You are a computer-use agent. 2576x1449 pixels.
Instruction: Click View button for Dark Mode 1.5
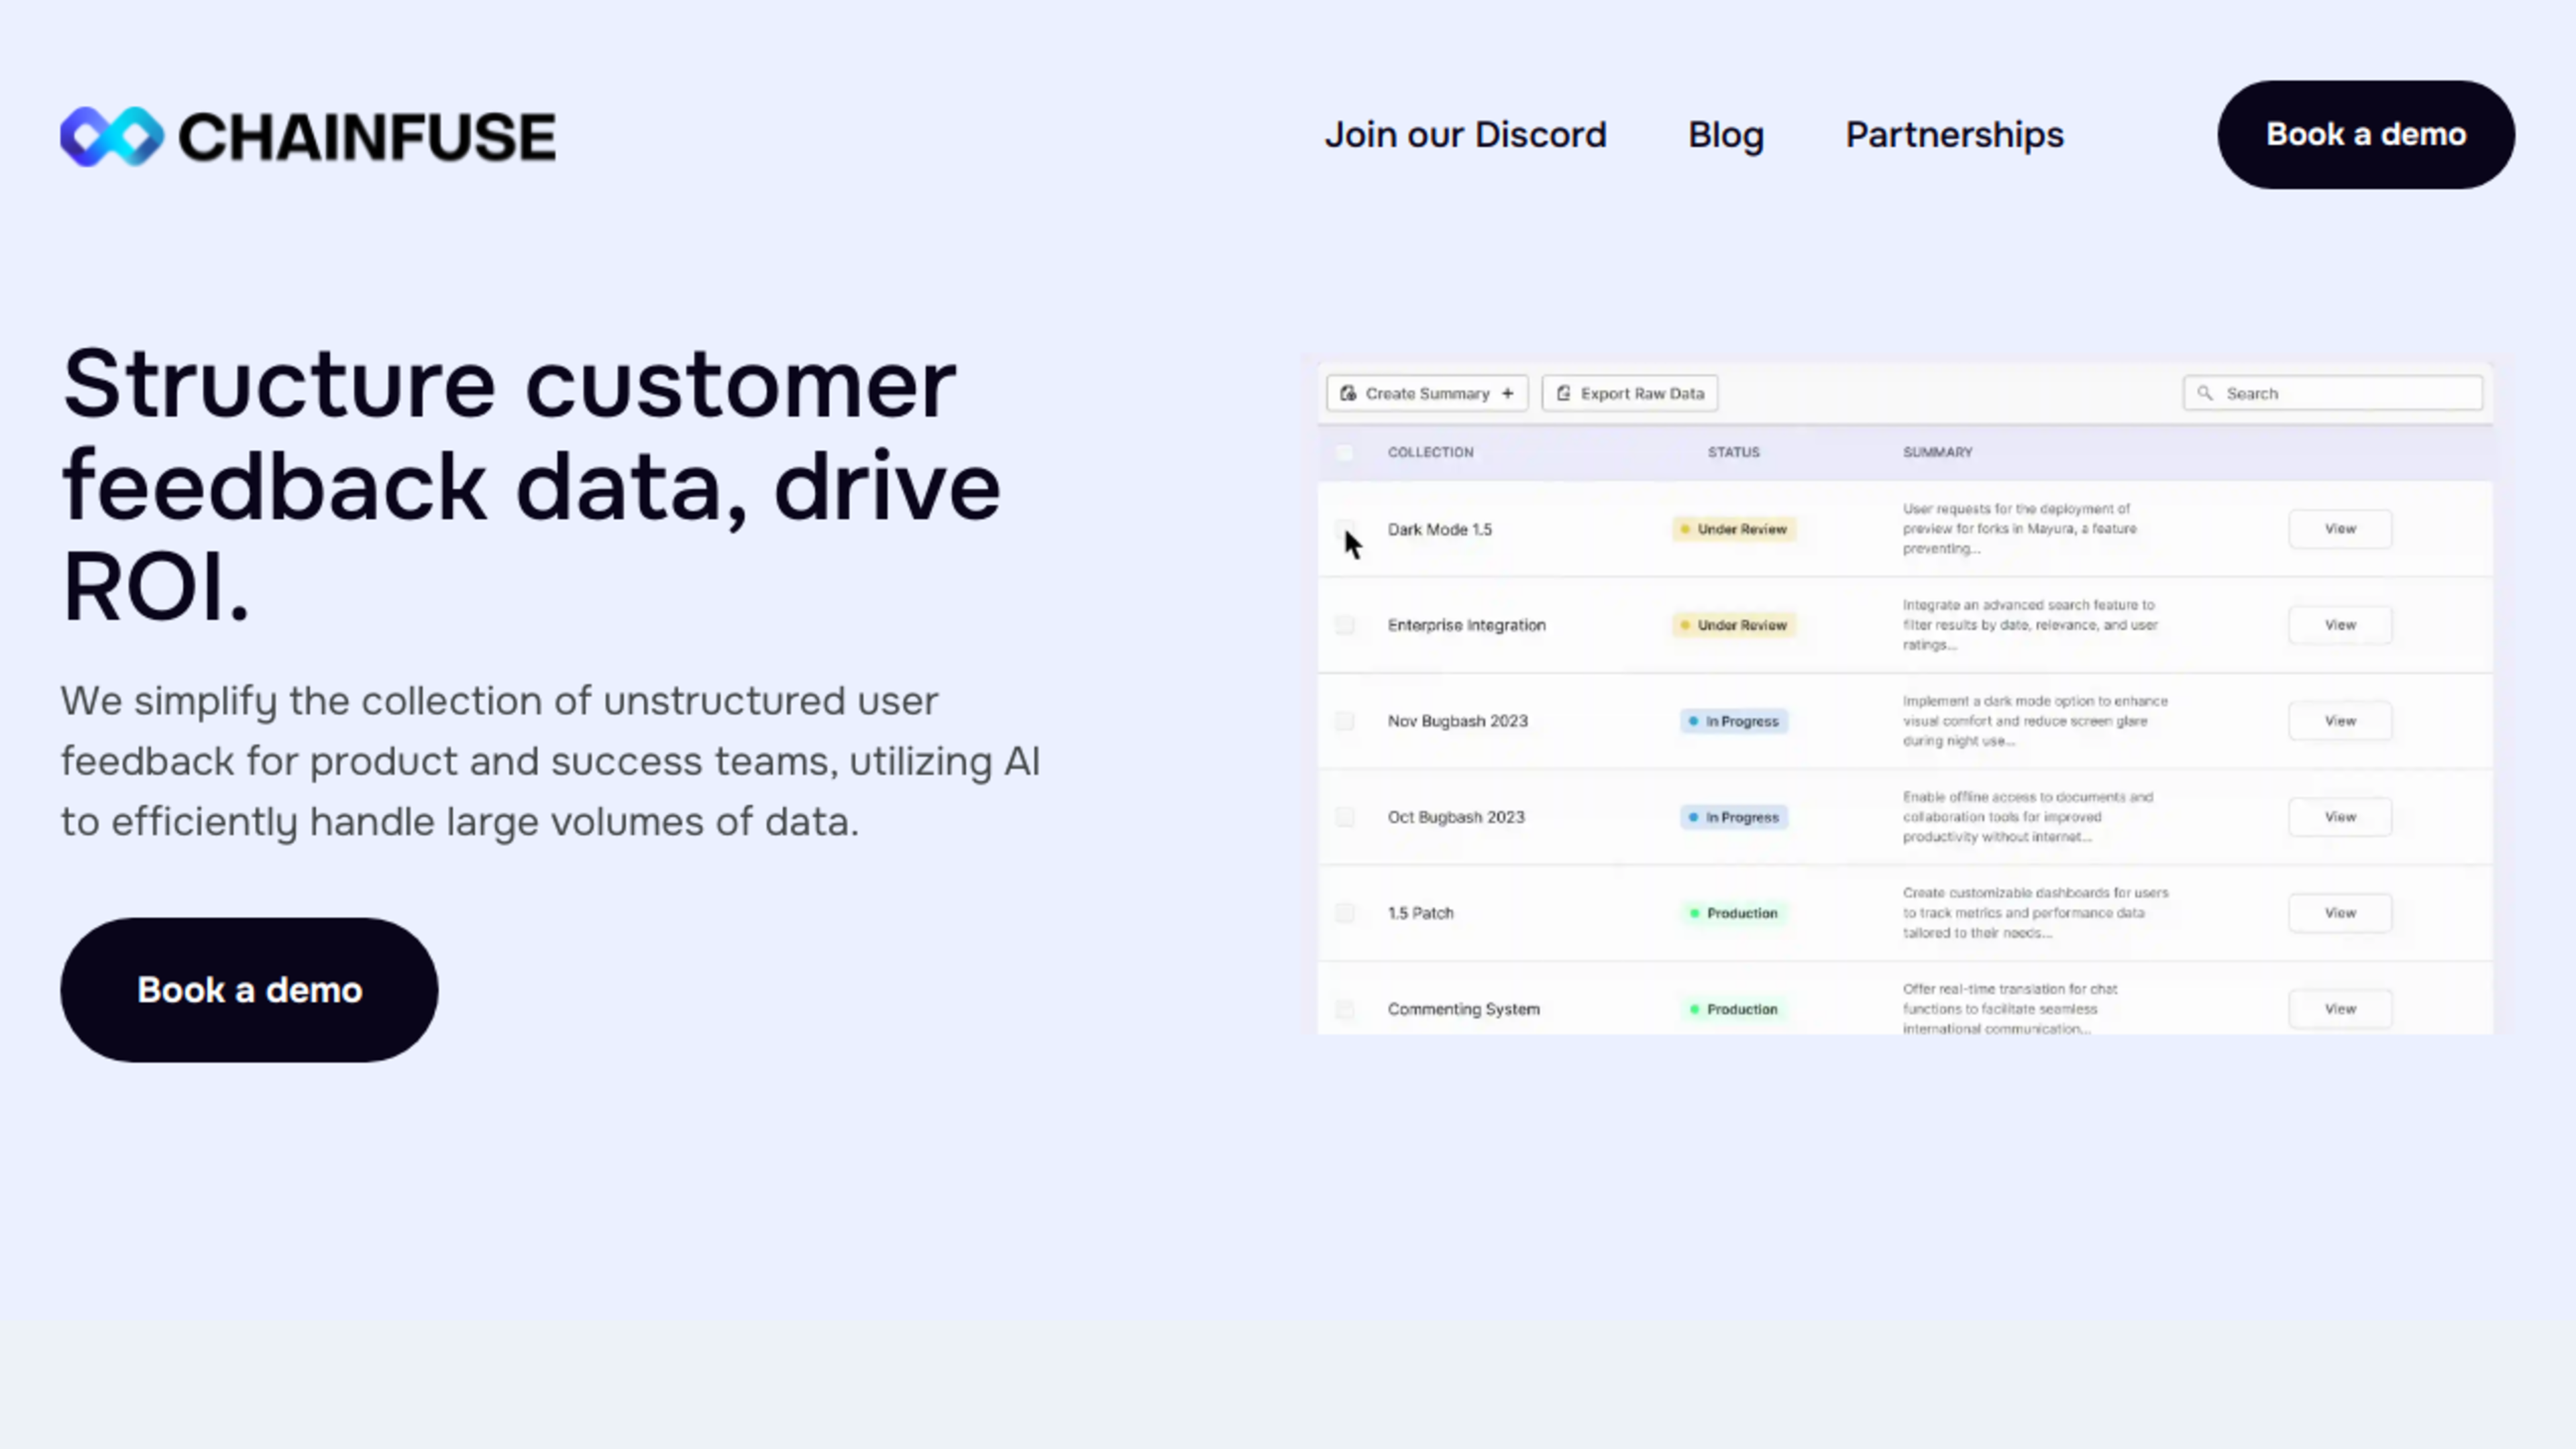[x=2340, y=528]
